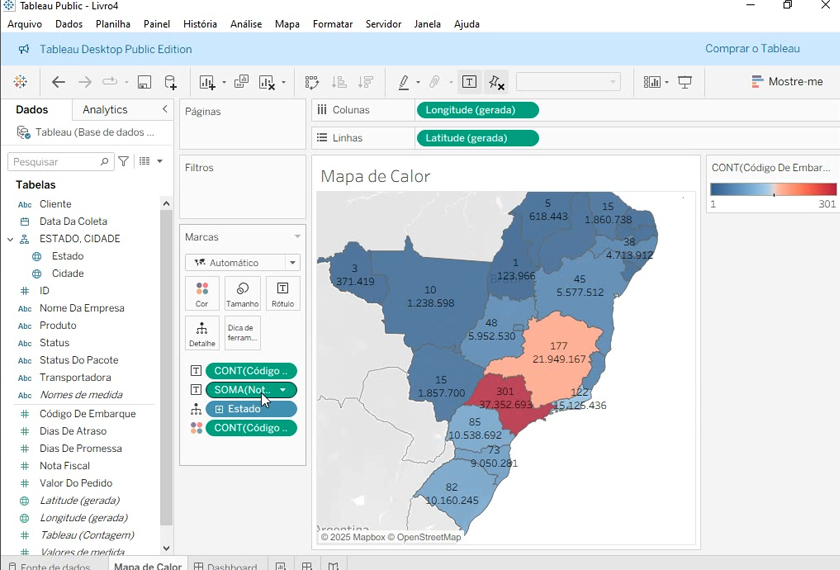
Task: Open the SOMA(Not.. pill dropdown arrow
Action: coord(283,390)
